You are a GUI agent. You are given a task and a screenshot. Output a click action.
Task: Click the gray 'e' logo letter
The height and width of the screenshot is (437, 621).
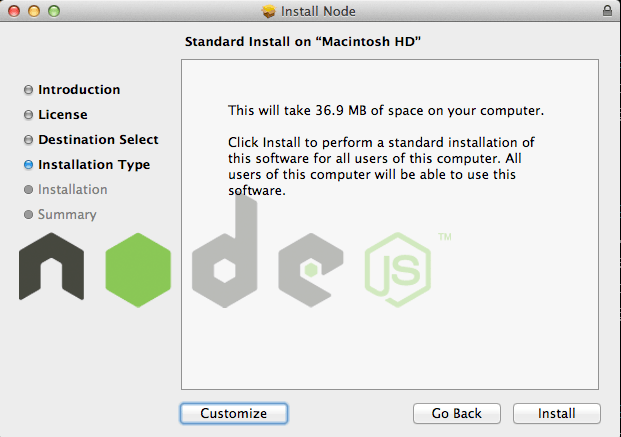tap(311, 270)
